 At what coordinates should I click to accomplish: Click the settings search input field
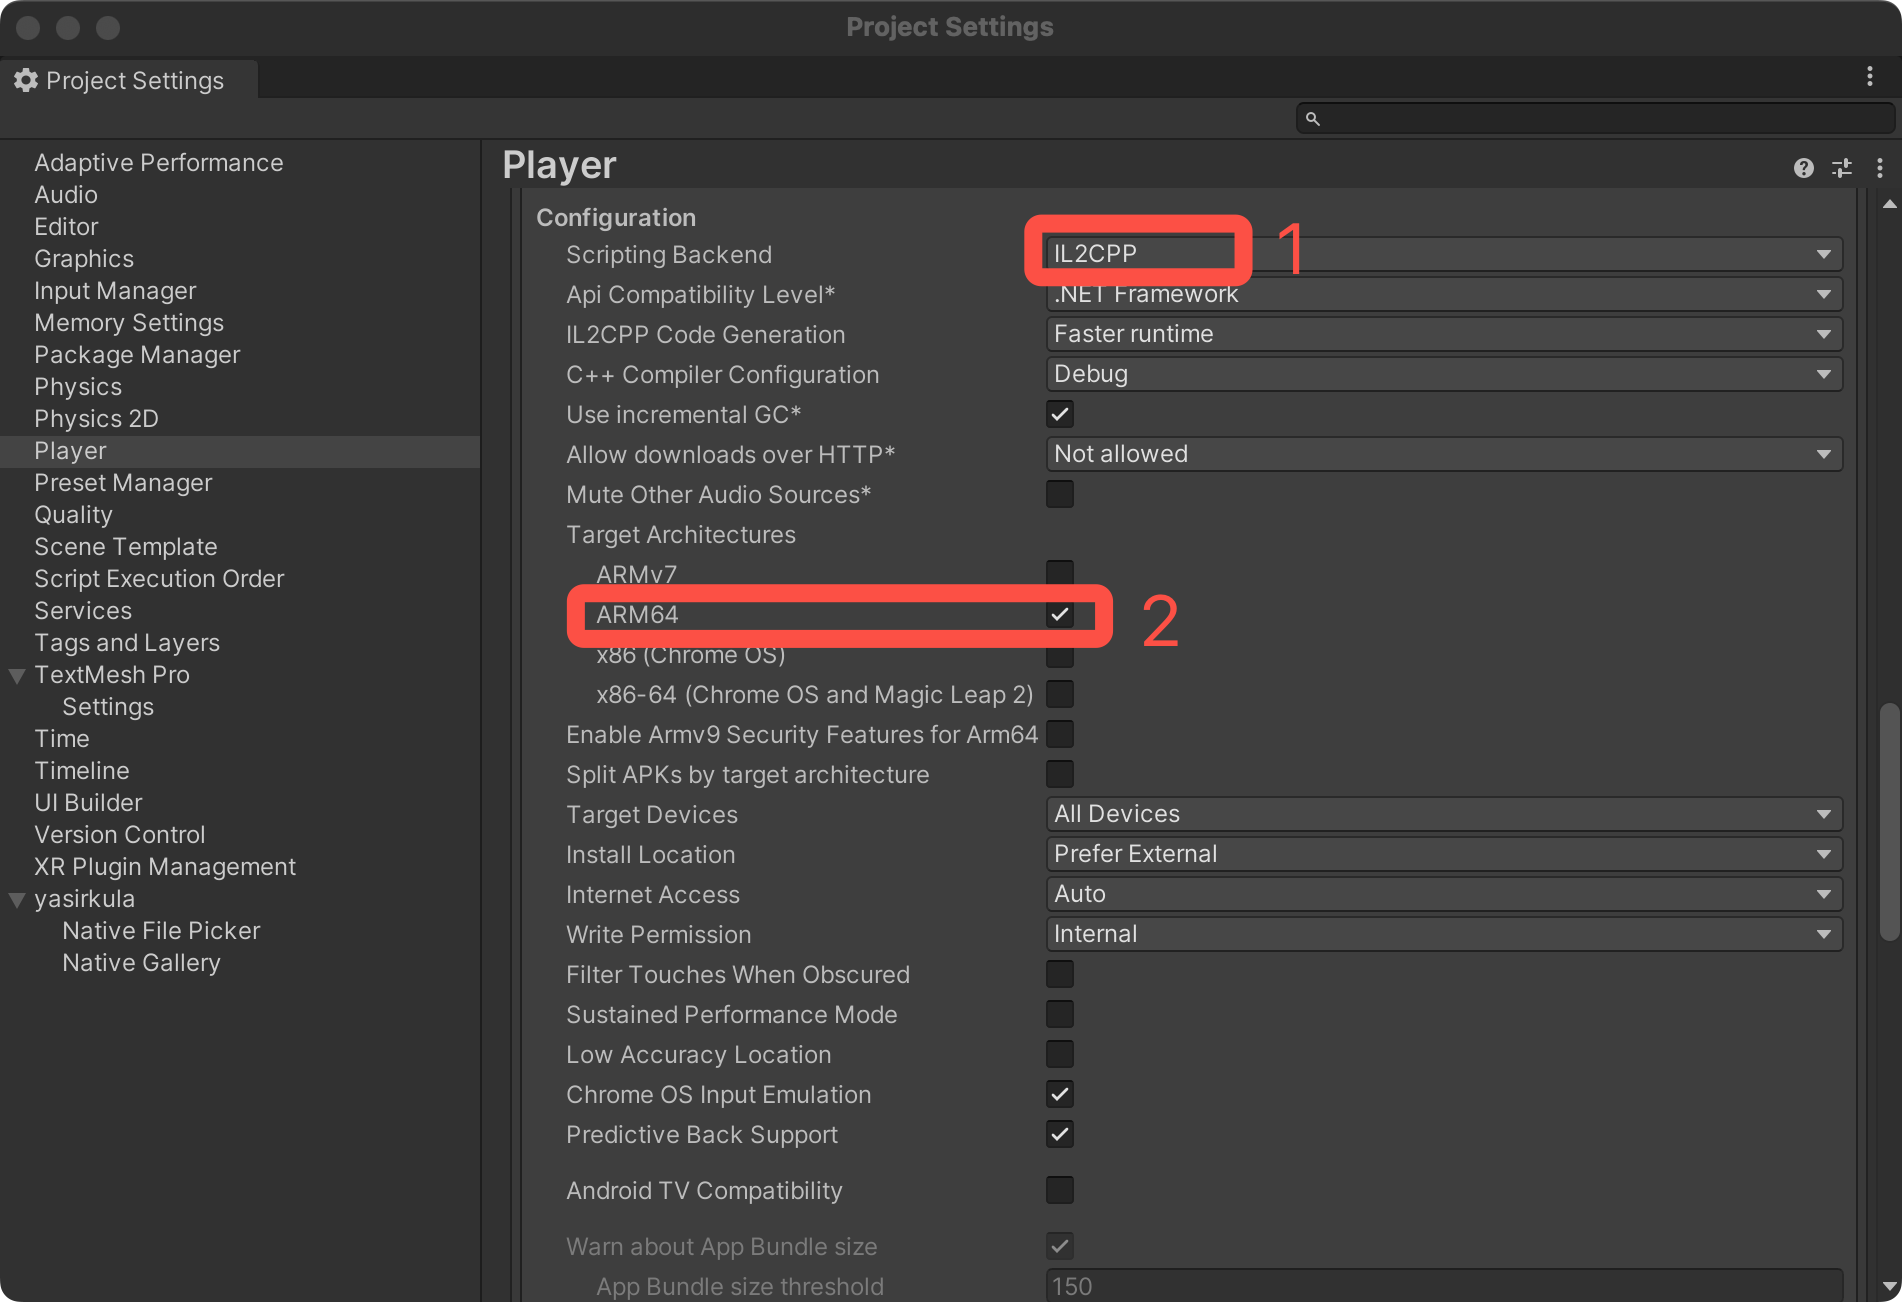point(1600,119)
